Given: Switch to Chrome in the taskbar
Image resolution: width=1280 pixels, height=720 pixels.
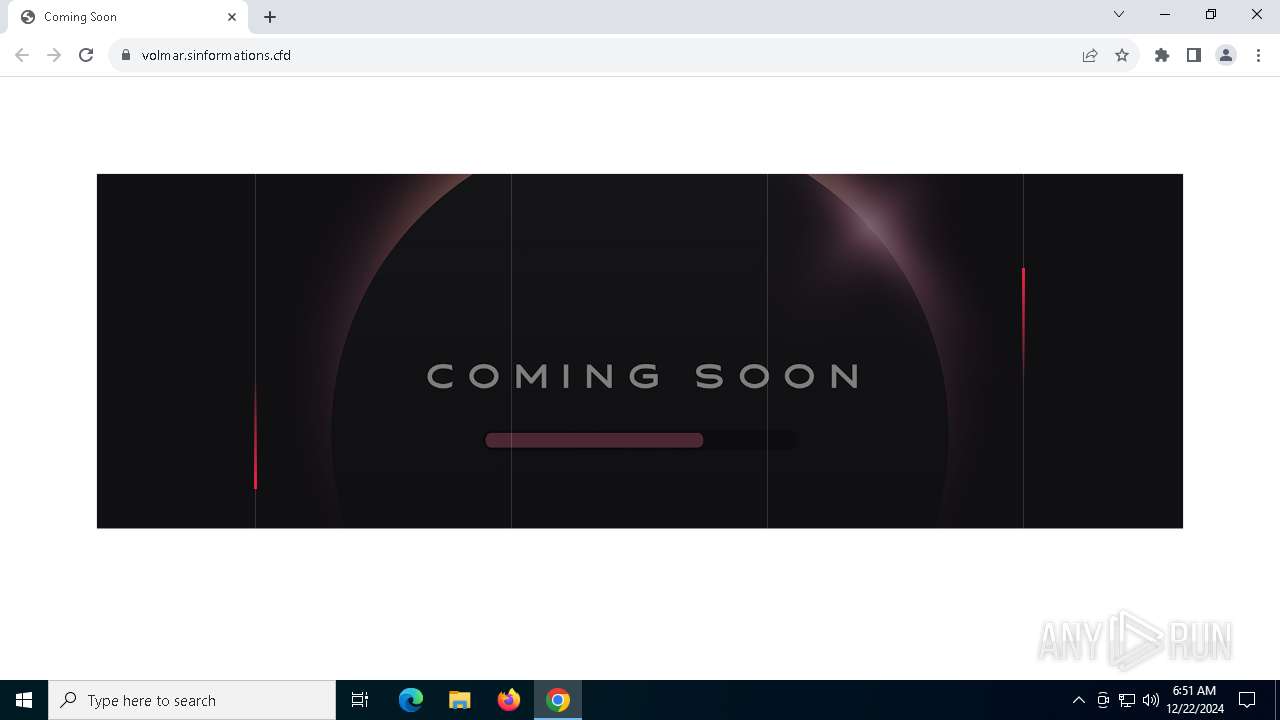Looking at the screenshot, I should point(558,700).
